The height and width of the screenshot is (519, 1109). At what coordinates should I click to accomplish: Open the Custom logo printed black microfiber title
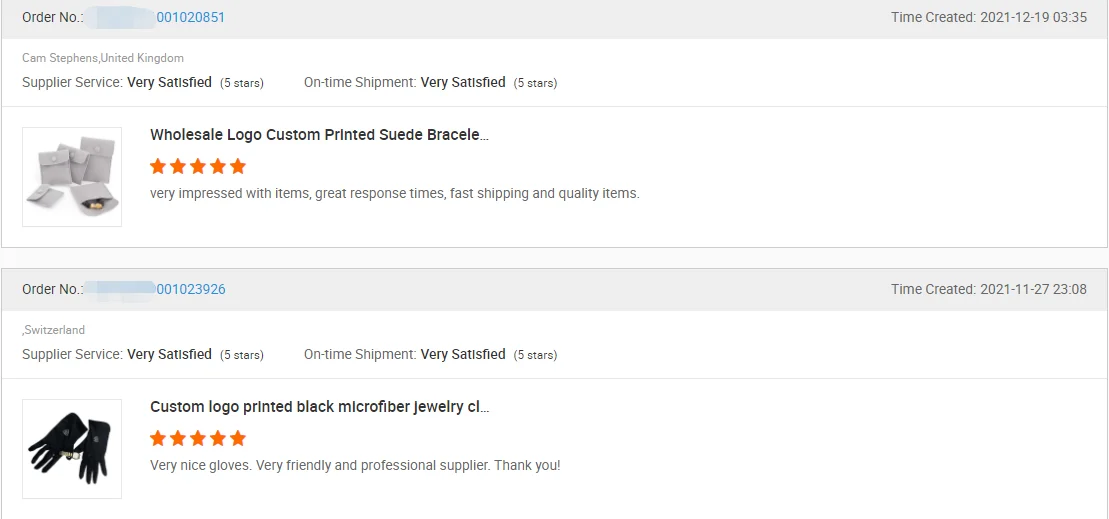[319, 407]
